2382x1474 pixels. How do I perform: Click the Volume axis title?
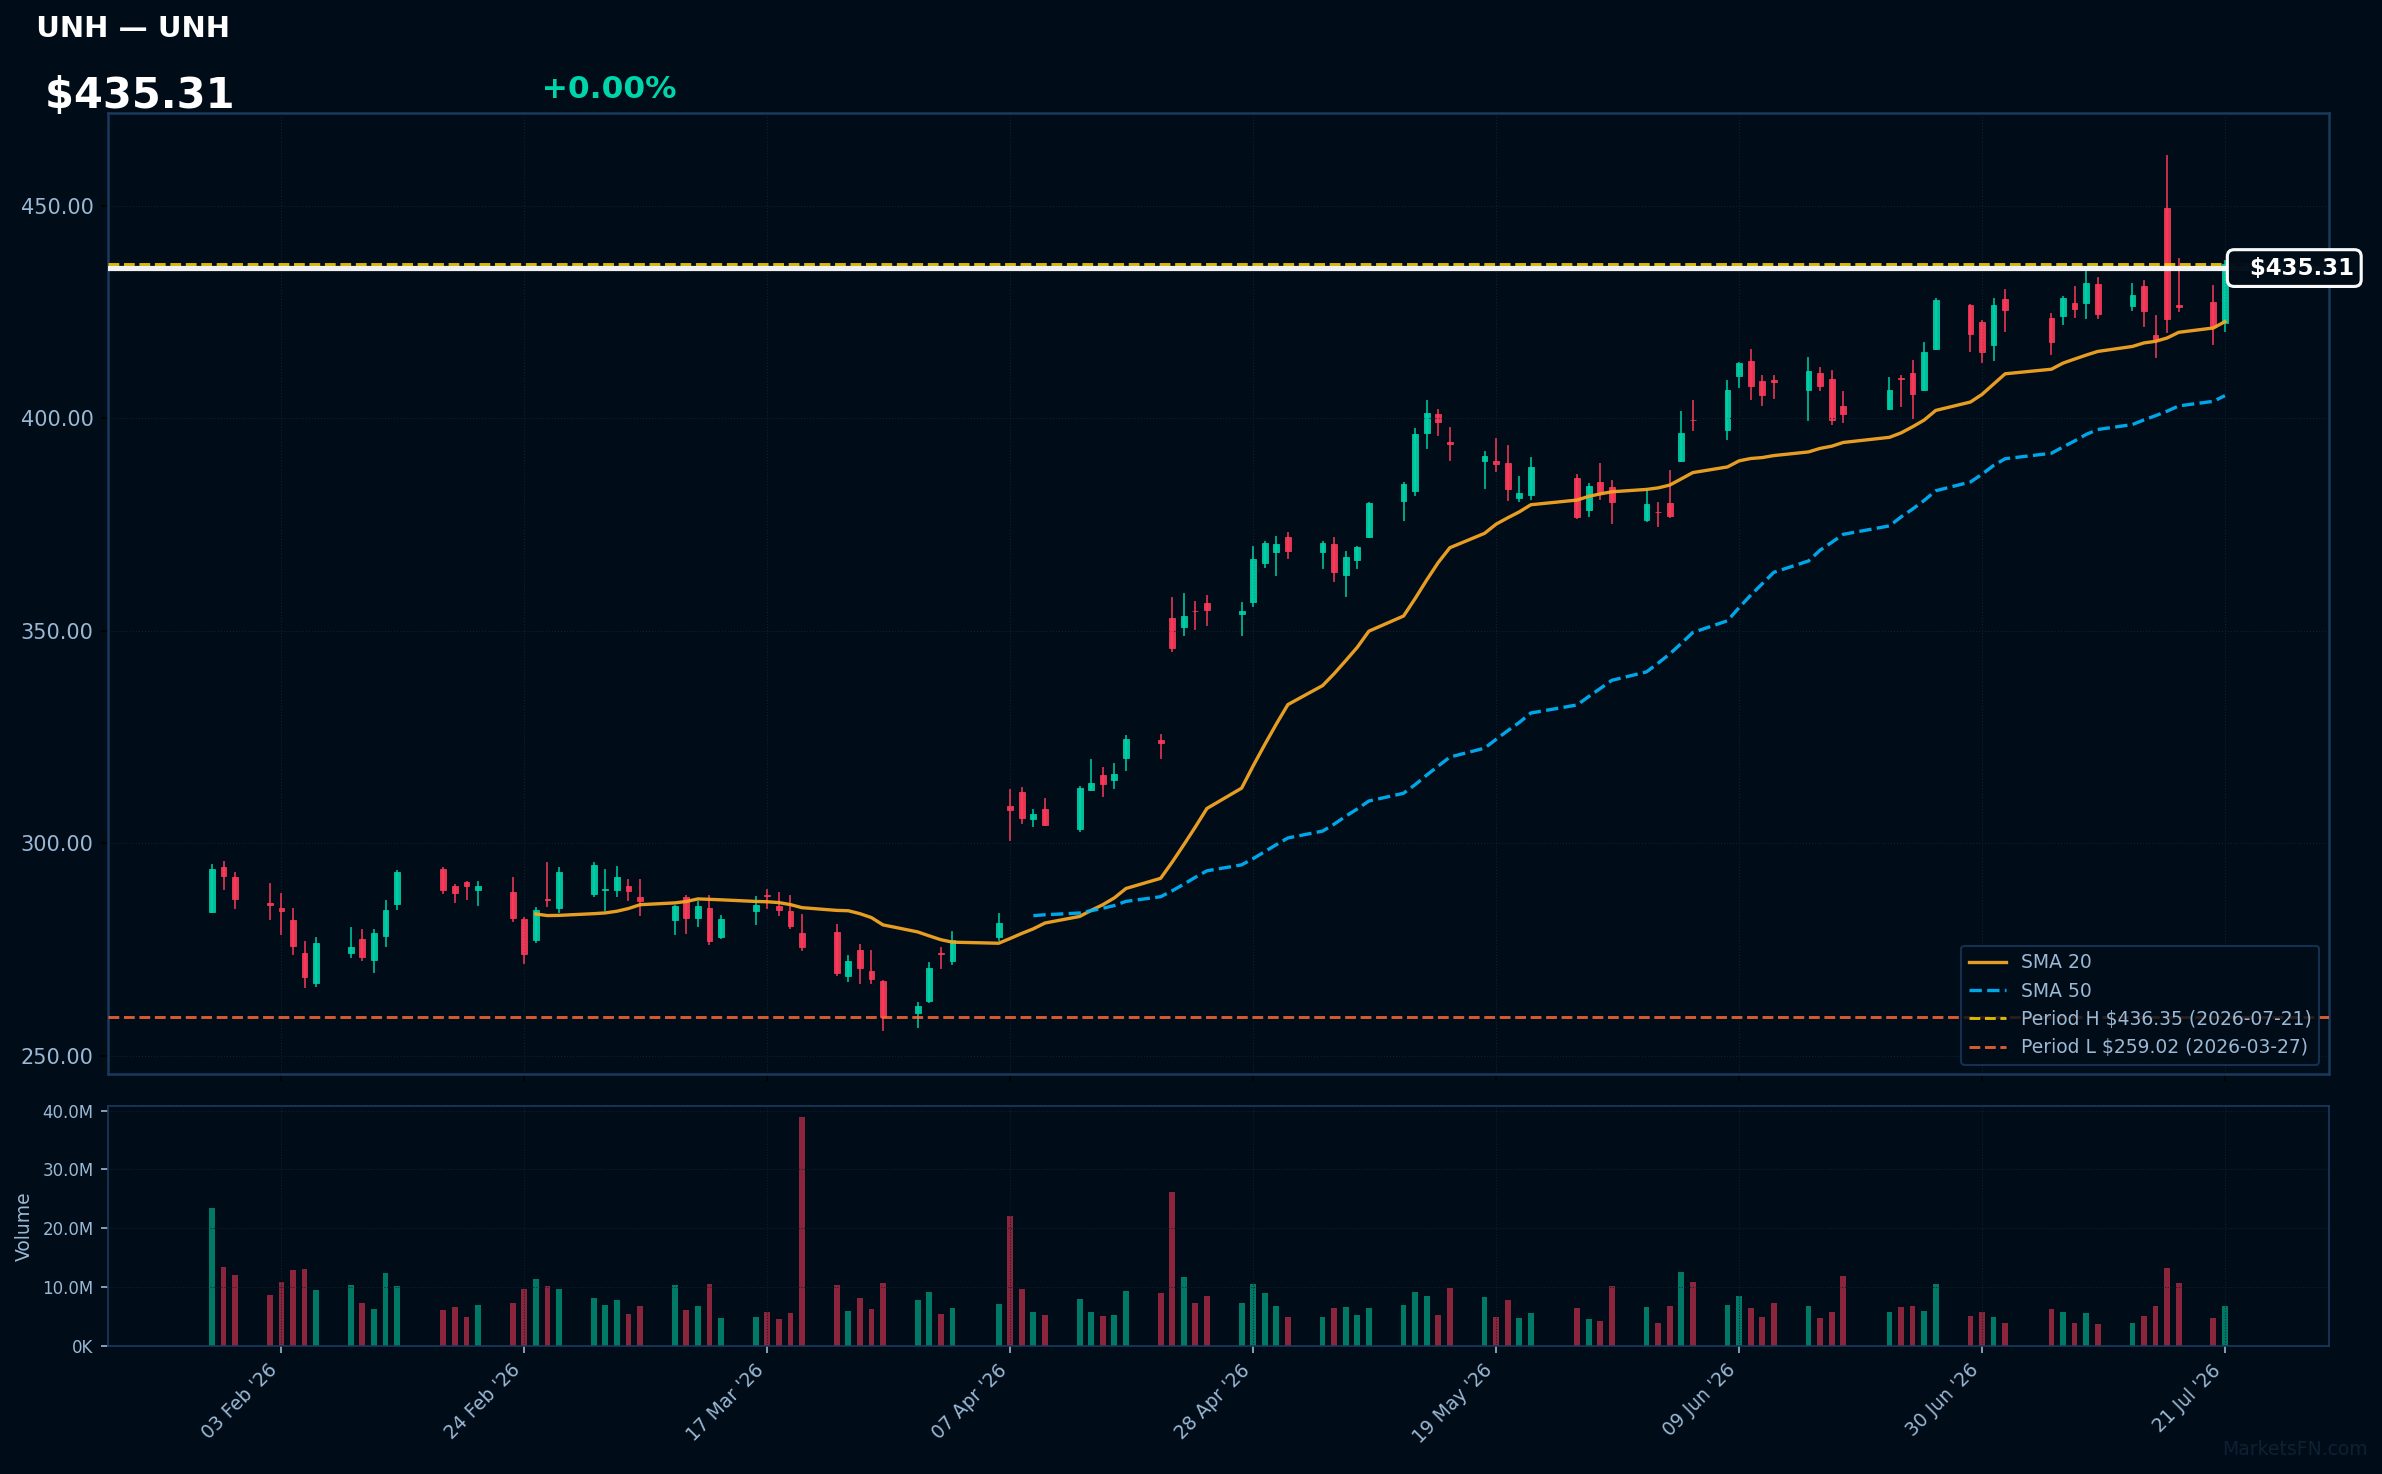click(x=23, y=1227)
